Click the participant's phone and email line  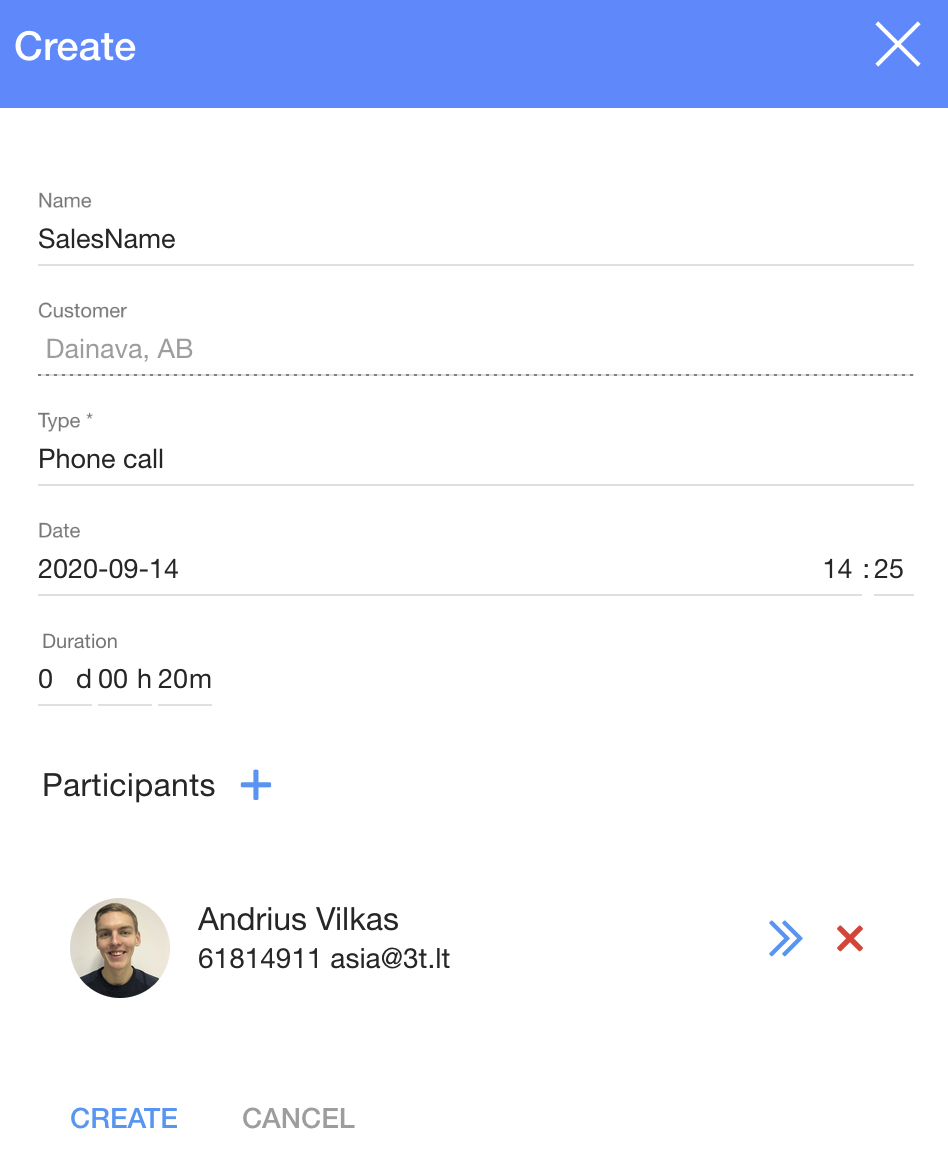[x=324, y=959]
